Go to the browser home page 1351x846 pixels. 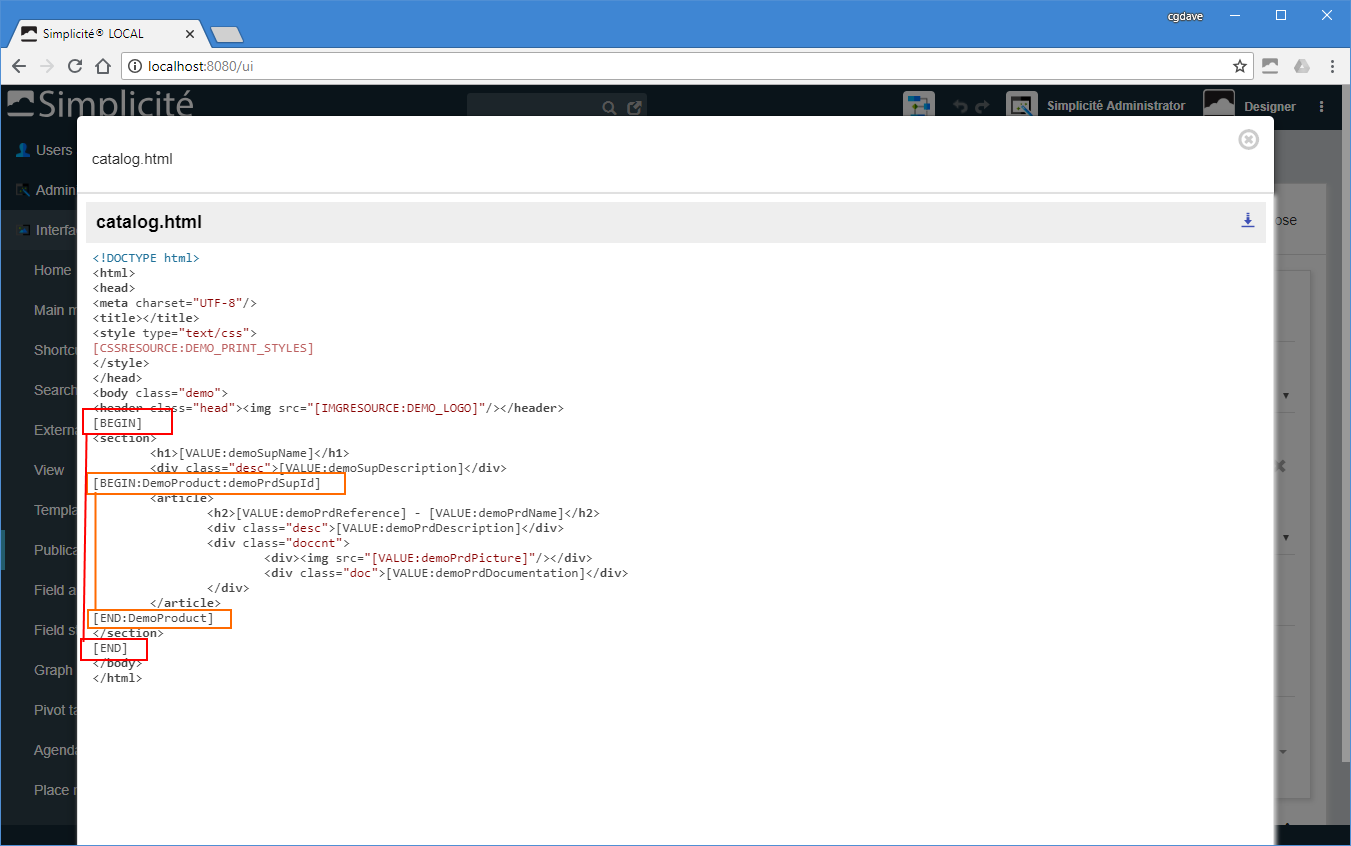pos(103,66)
